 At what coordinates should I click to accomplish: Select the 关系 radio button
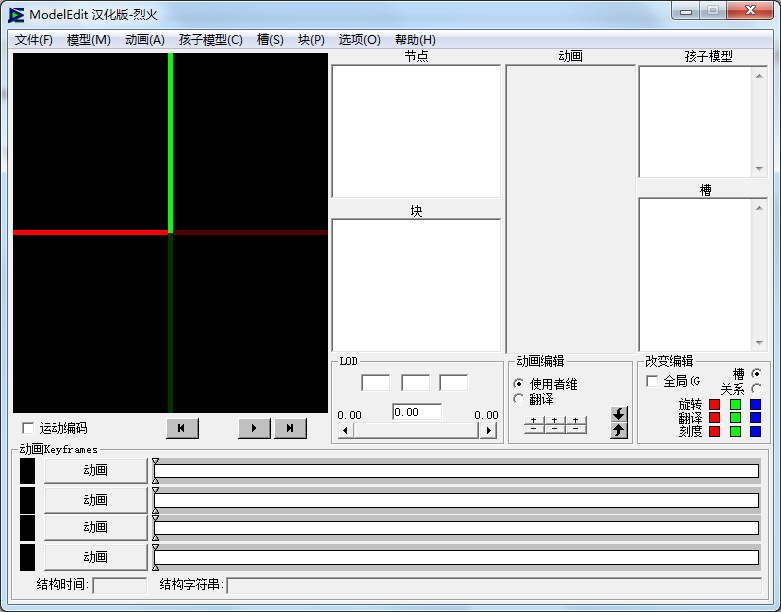click(x=757, y=388)
